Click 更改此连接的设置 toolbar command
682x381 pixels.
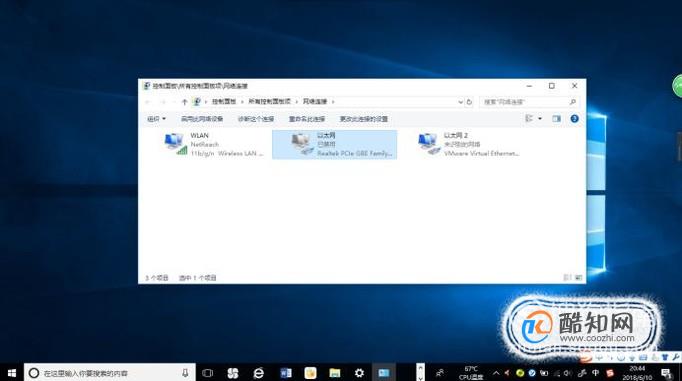click(x=364, y=119)
